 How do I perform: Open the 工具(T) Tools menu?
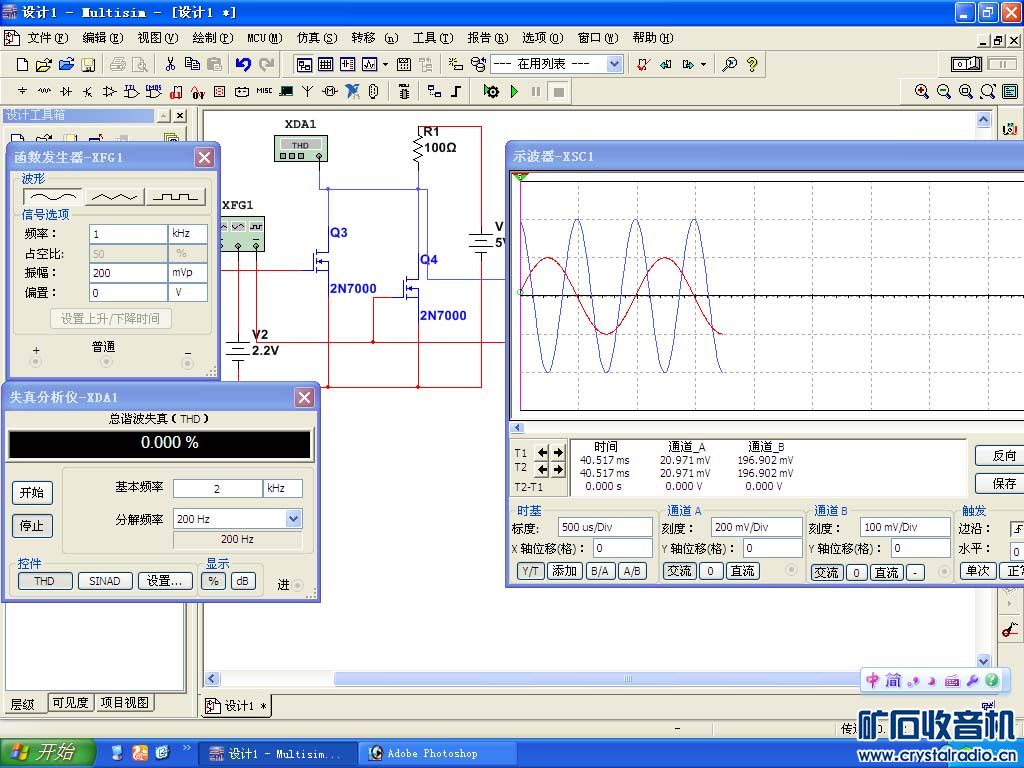(x=432, y=38)
